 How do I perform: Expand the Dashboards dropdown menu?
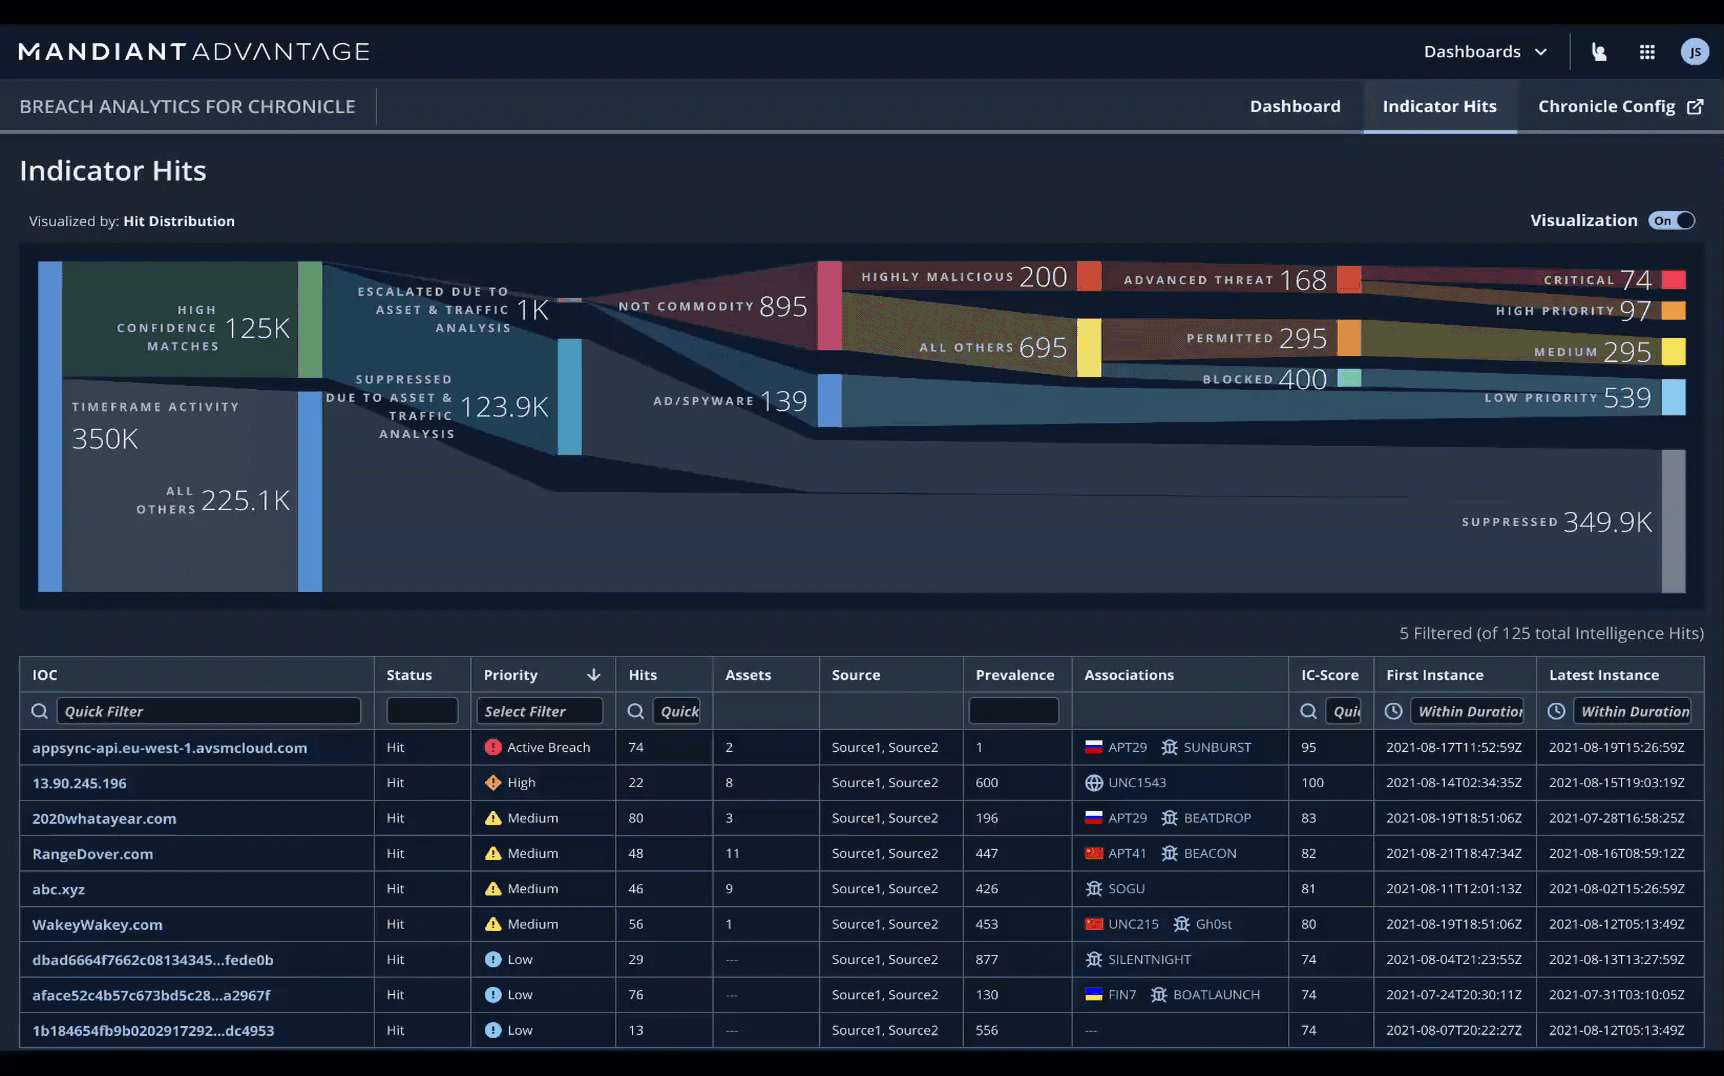click(x=1485, y=52)
